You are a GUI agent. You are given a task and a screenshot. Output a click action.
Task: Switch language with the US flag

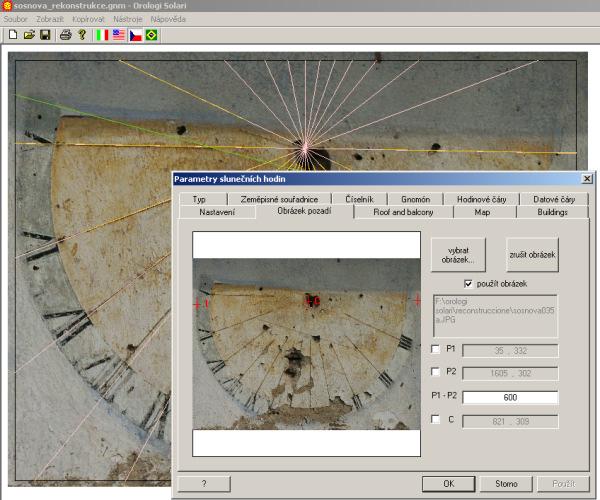click(x=119, y=35)
